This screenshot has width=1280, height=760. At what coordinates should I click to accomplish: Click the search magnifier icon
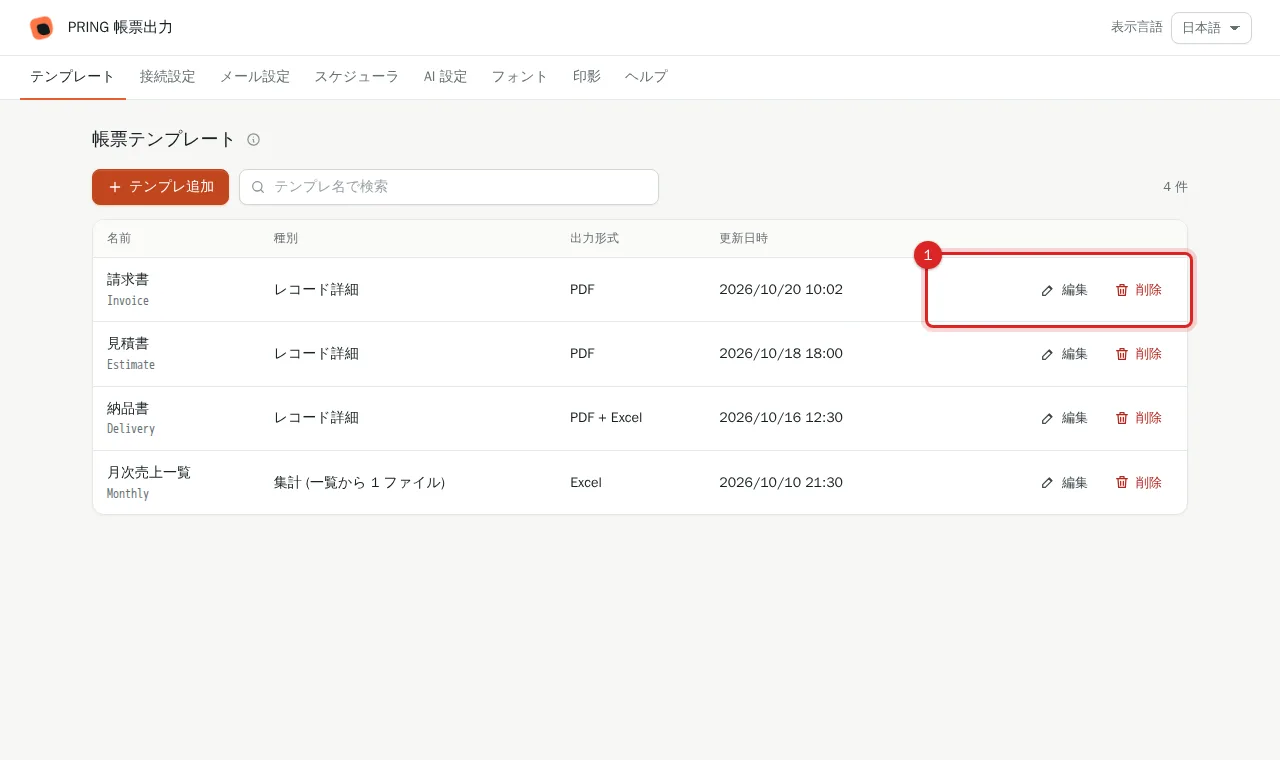pyautogui.click(x=258, y=187)
